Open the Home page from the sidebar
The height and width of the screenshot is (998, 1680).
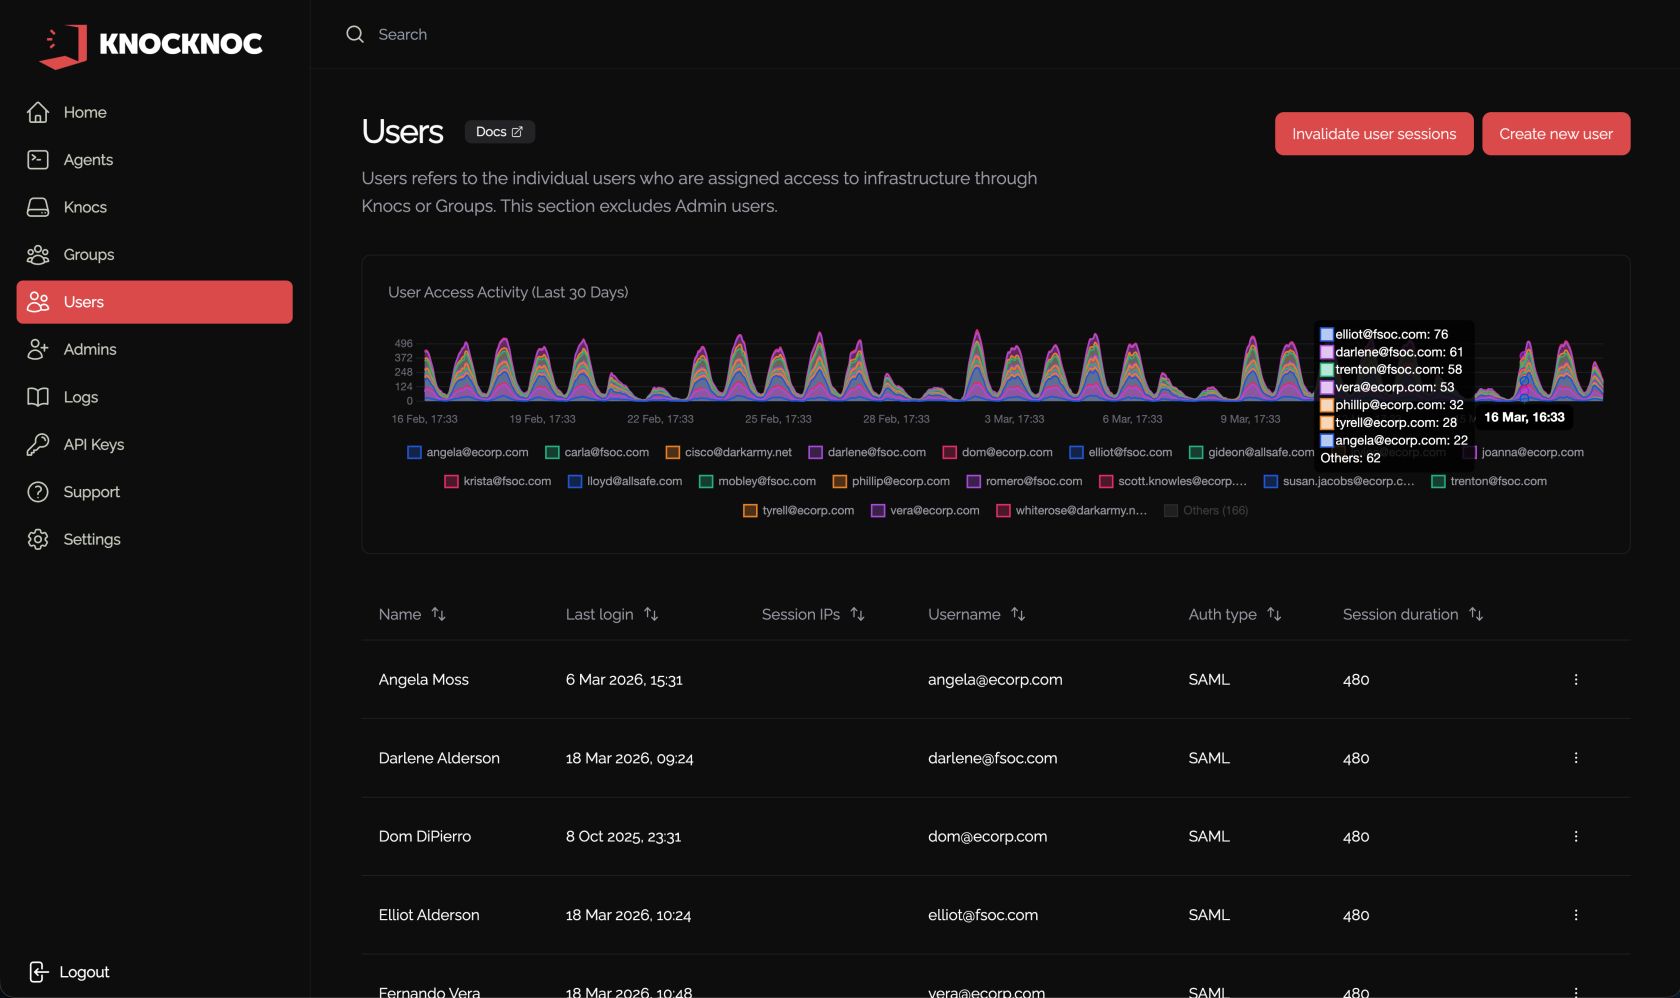point(85,112)
